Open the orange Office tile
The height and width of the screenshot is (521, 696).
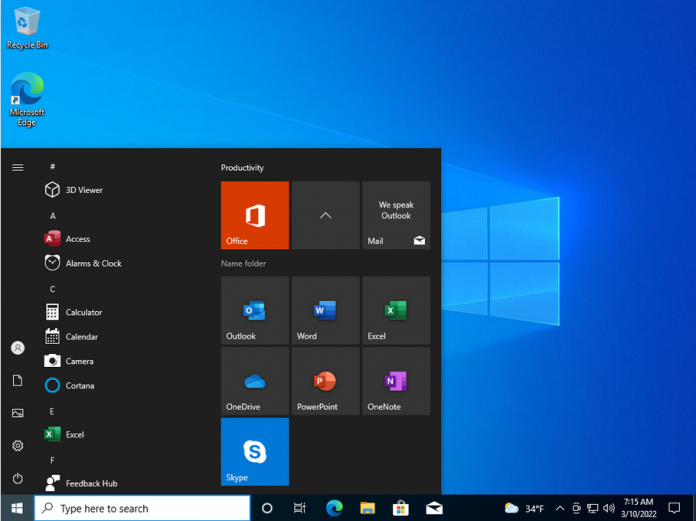255,215
